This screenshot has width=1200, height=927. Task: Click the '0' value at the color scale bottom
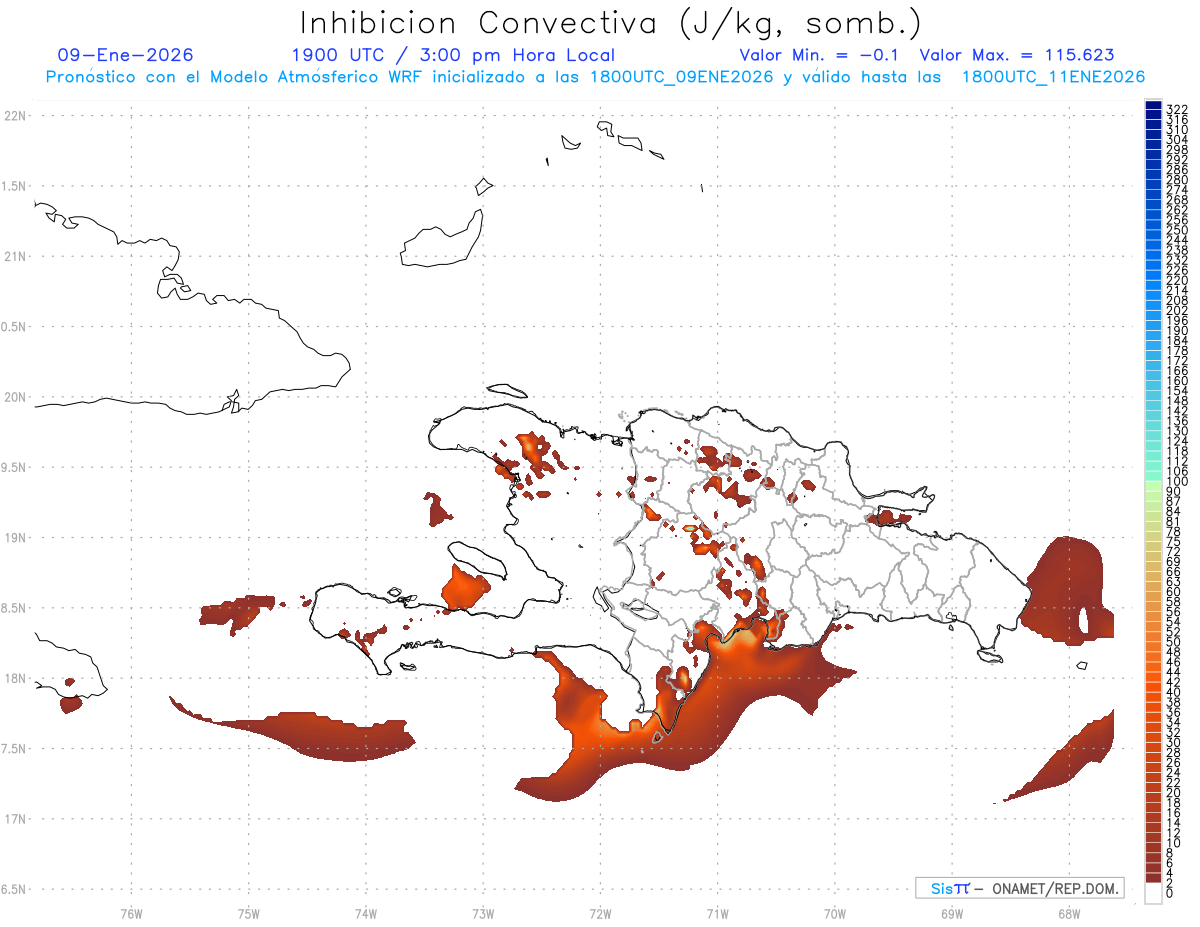[1170, 892]
